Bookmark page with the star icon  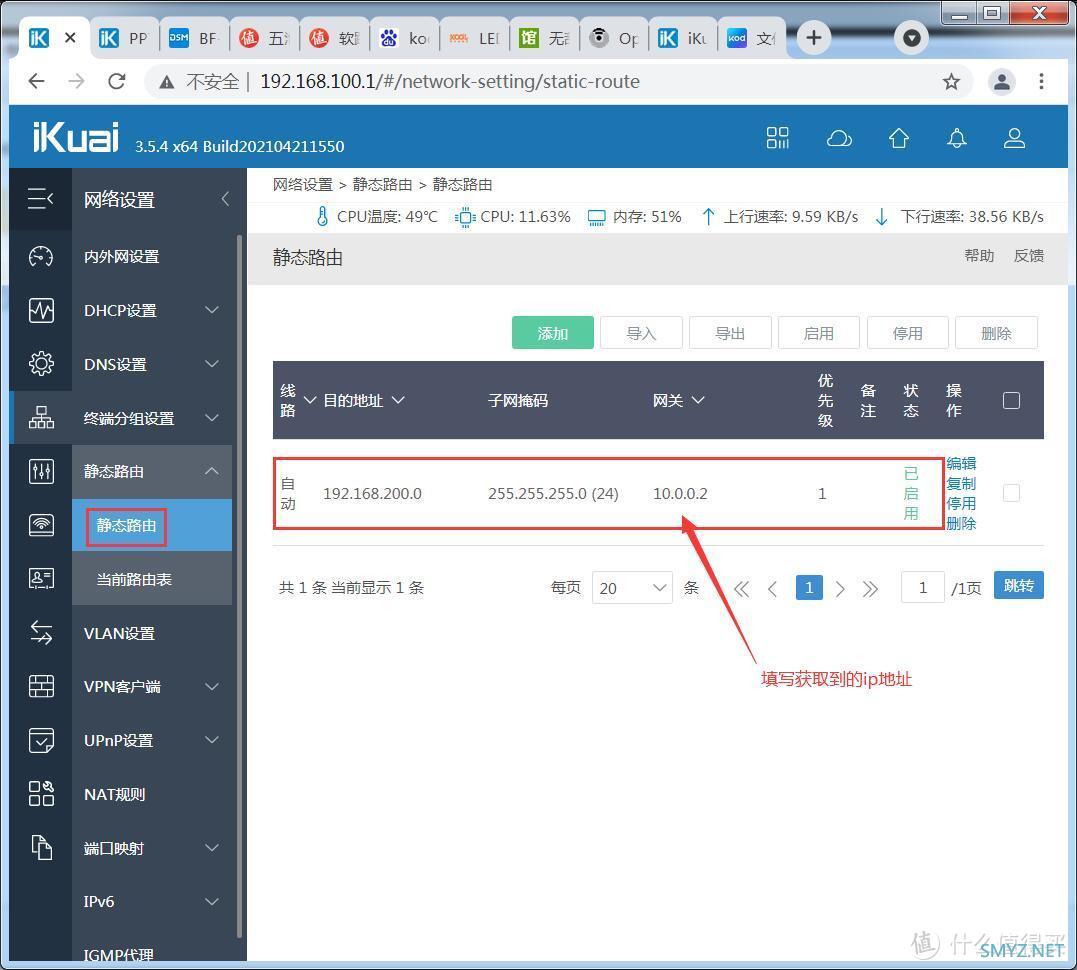coord(951,82)
